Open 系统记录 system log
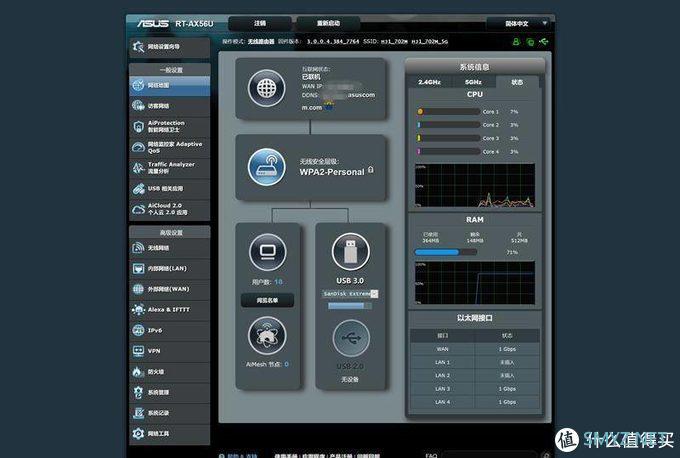 (170, 413)
